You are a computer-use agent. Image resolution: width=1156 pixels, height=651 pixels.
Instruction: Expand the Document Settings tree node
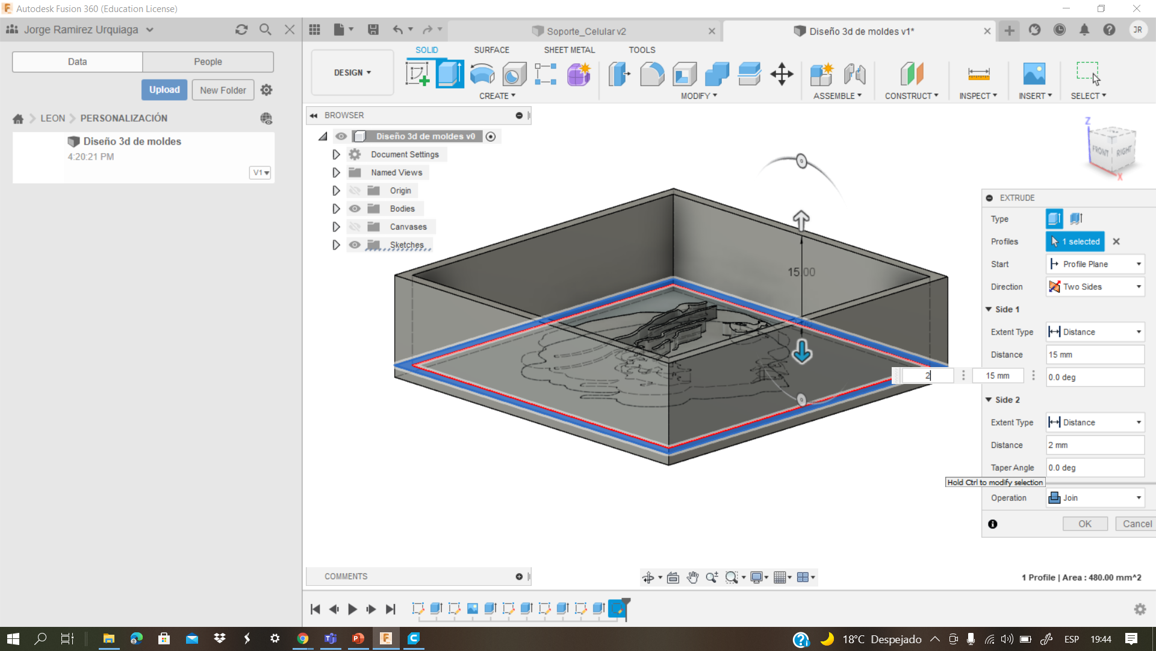[x=336, y=155]
